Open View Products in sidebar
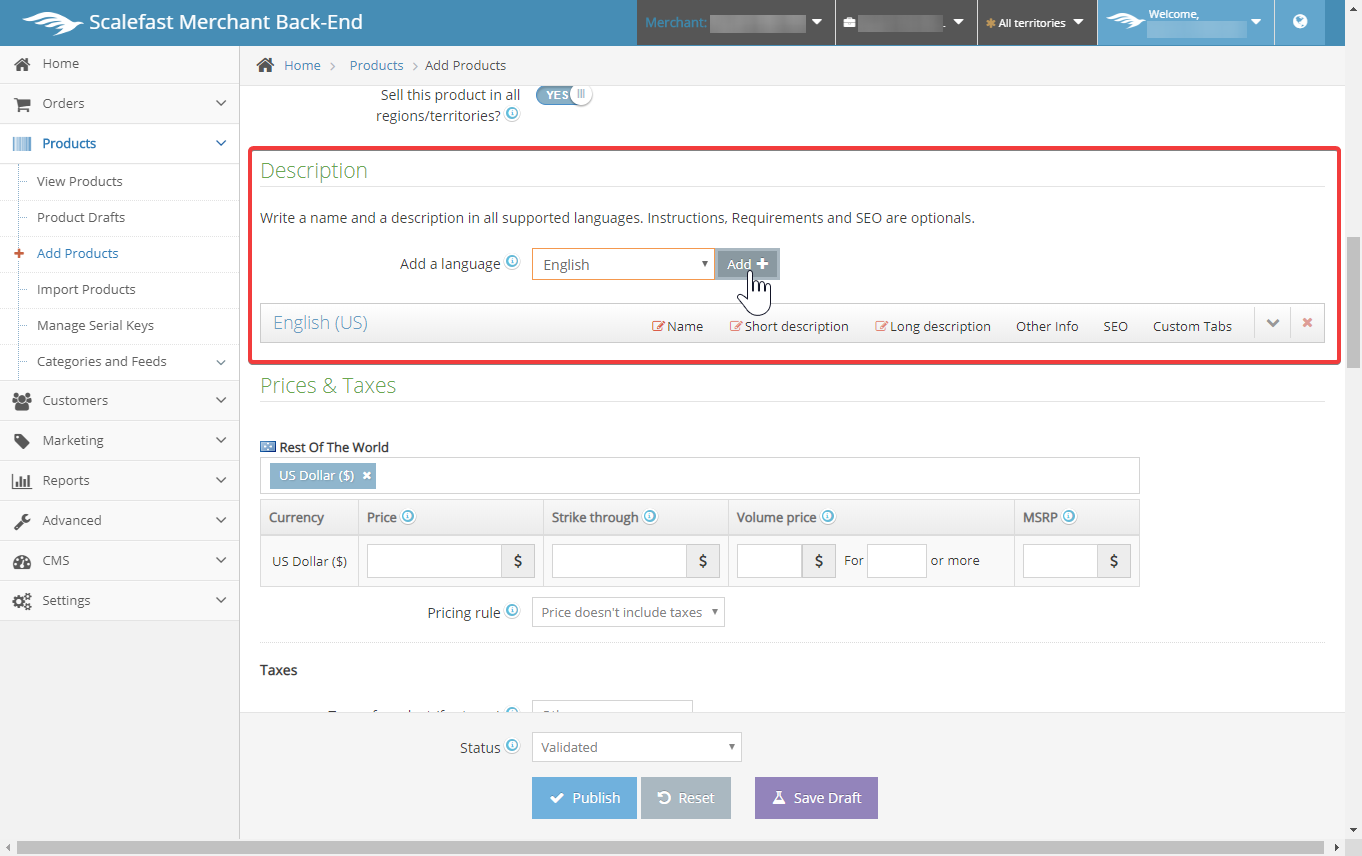The width and height of the screenshot is (1362, 856). coord(80,181)
